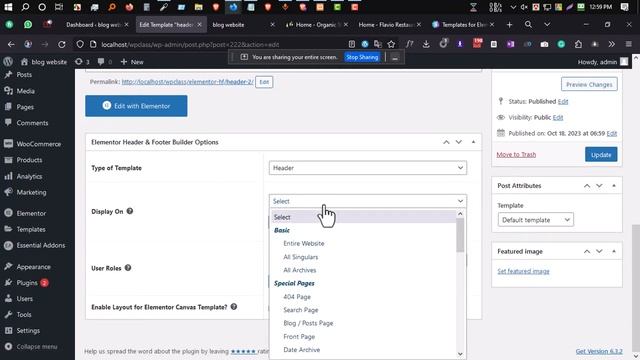Open the Media sidebar menu

point(25,91)
